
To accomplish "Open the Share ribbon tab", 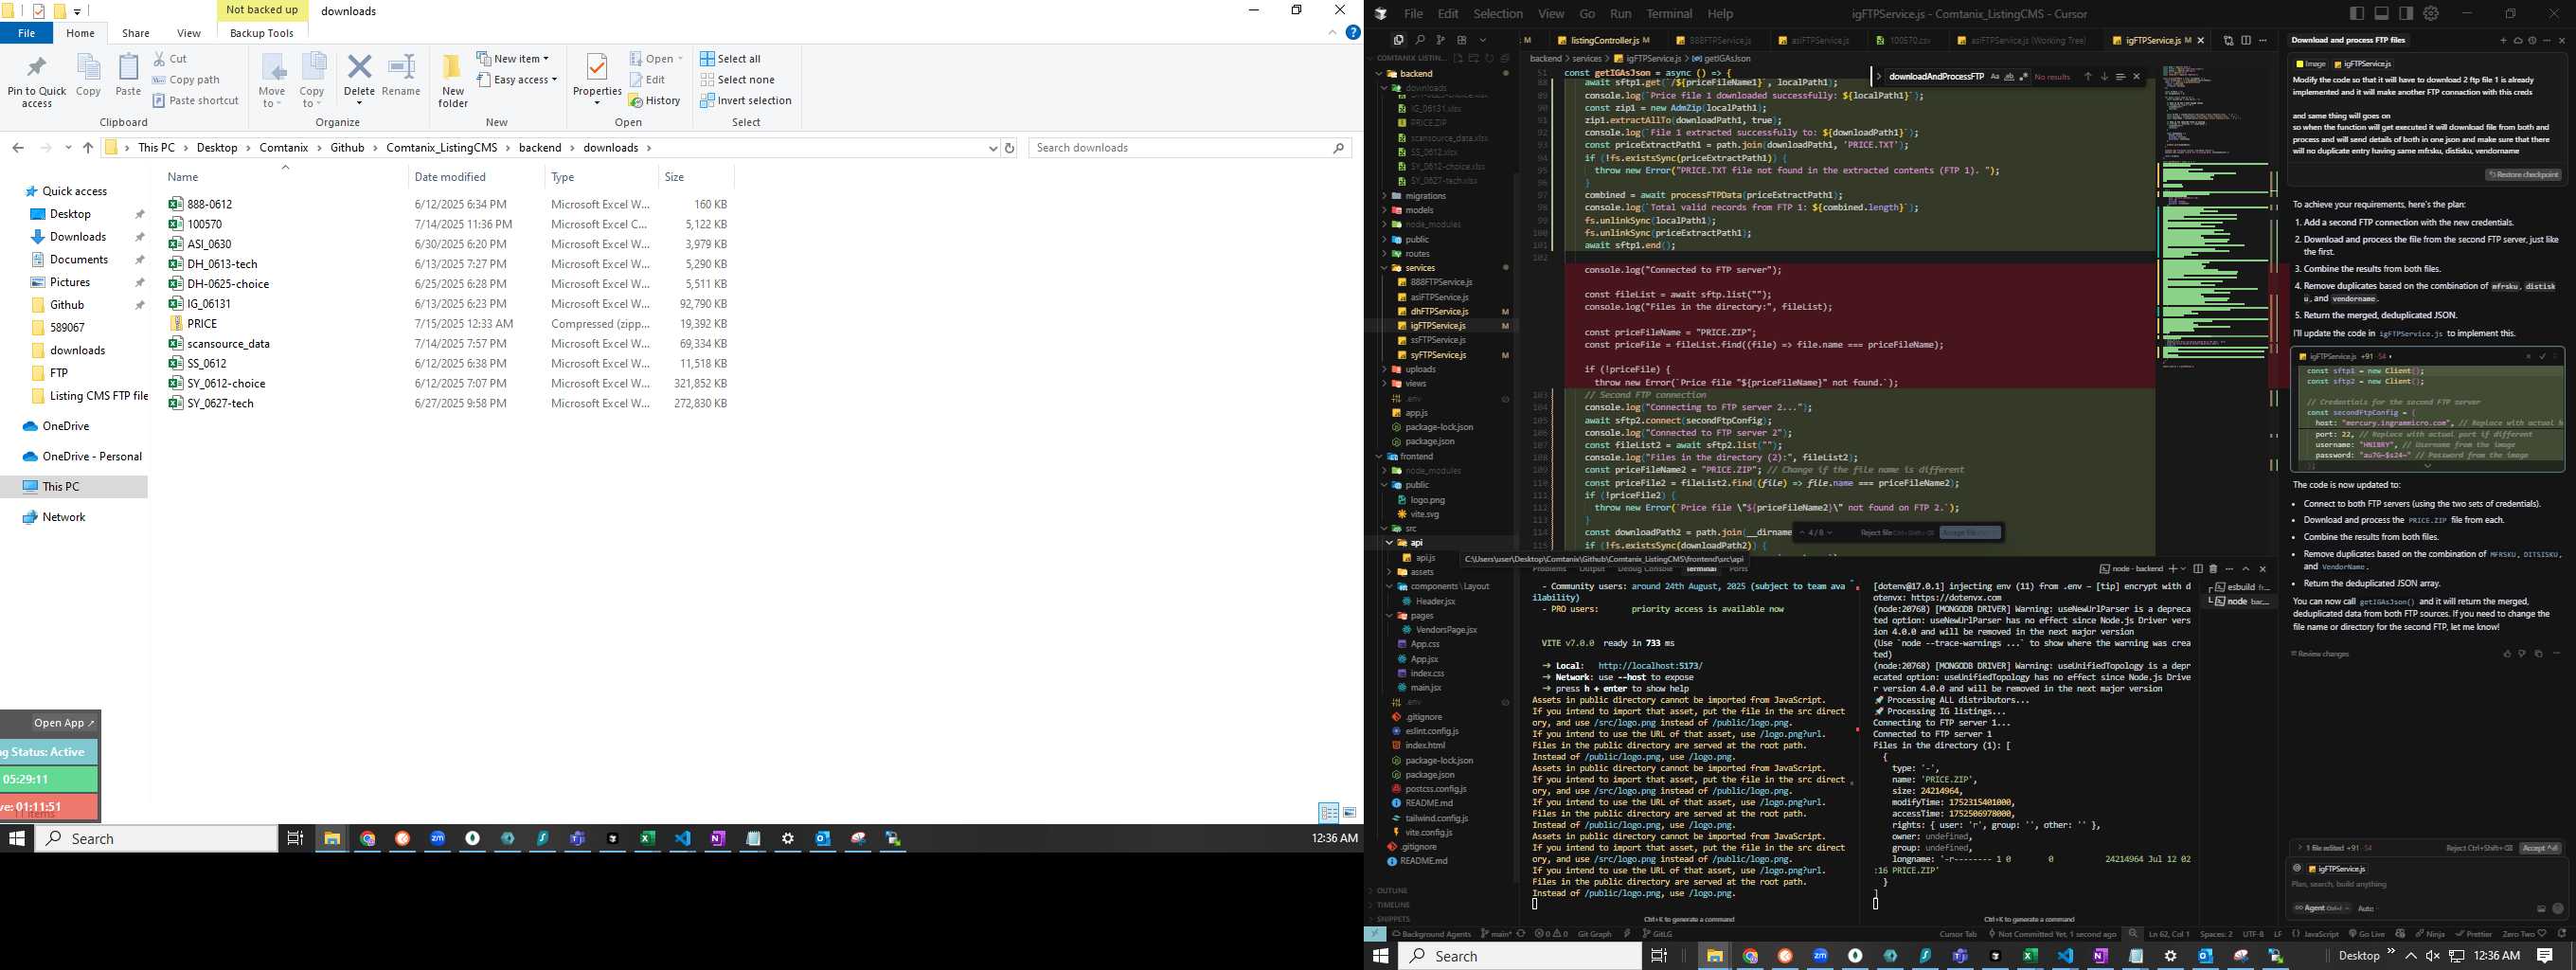I will [135, 33].
